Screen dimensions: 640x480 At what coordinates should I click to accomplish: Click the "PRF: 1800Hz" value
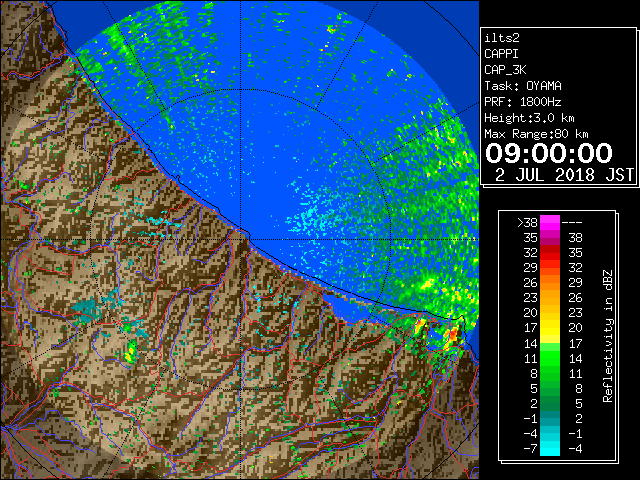523,102
